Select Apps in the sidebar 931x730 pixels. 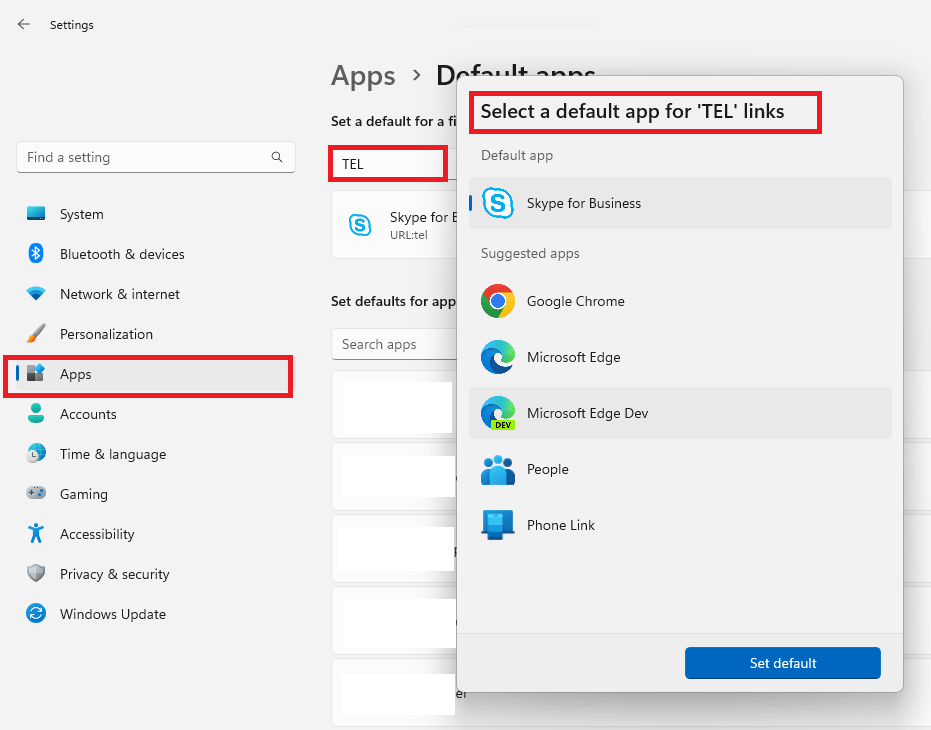point(156,374)
